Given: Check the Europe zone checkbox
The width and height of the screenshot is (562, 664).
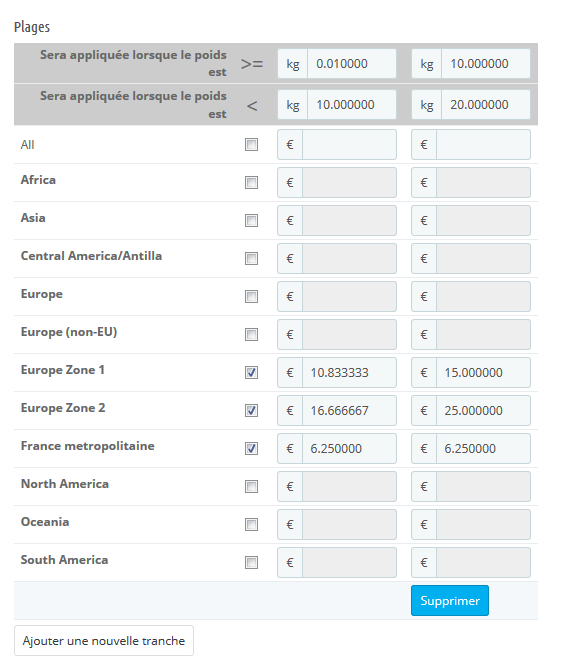Looking at the screenshot, I should [252, 296].
